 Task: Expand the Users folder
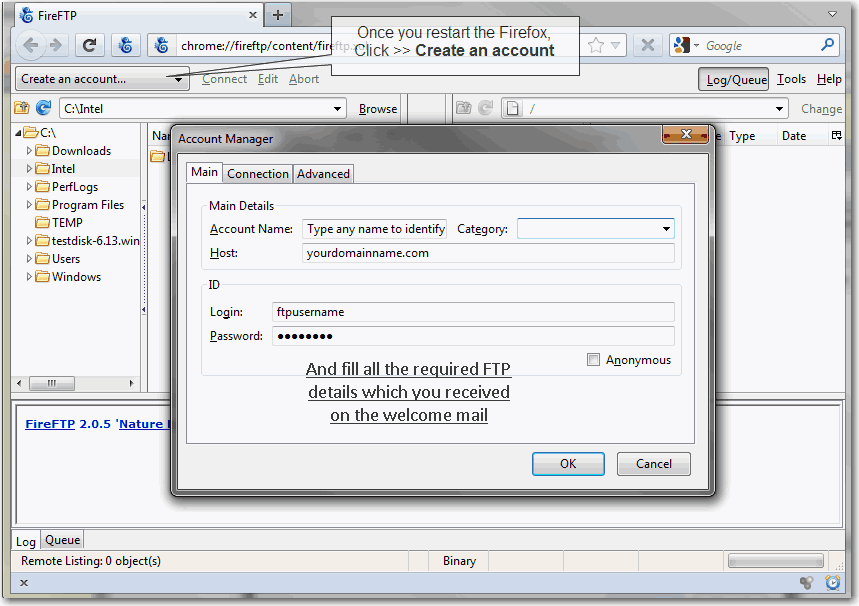tap(29, 259)
